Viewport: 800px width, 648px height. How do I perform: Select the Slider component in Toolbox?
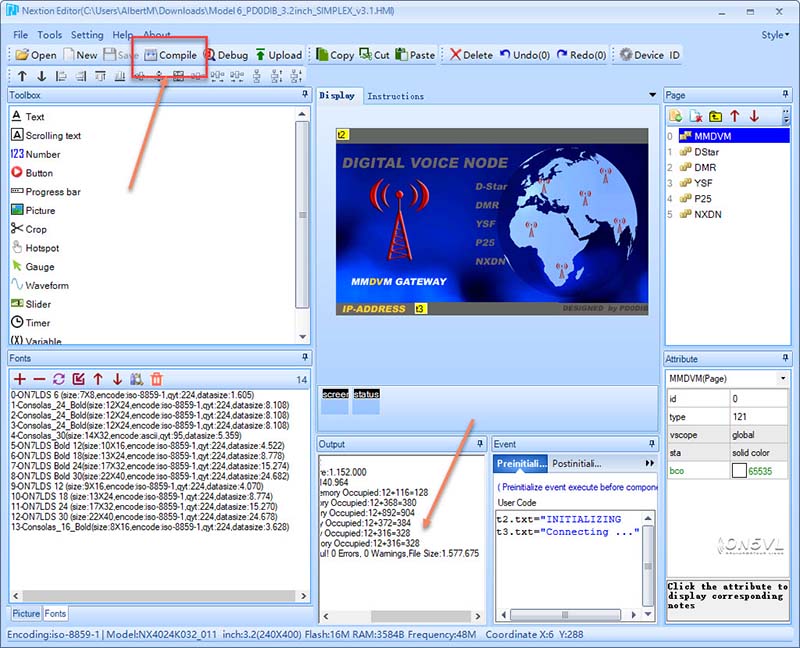31,304
